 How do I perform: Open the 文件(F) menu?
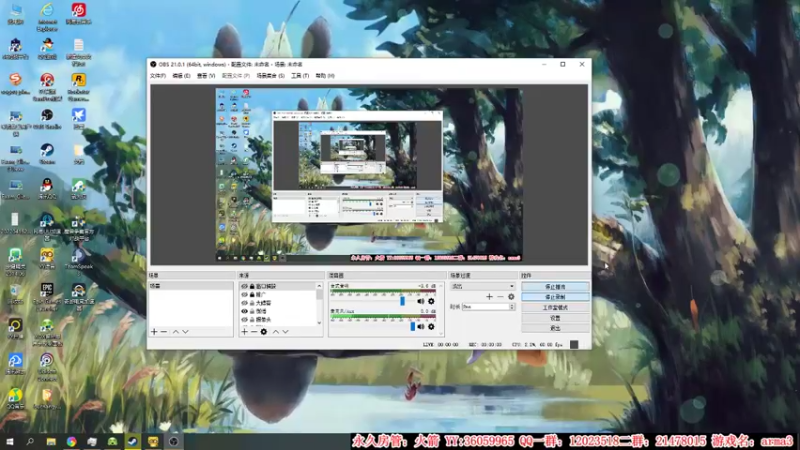coord(158,76)
